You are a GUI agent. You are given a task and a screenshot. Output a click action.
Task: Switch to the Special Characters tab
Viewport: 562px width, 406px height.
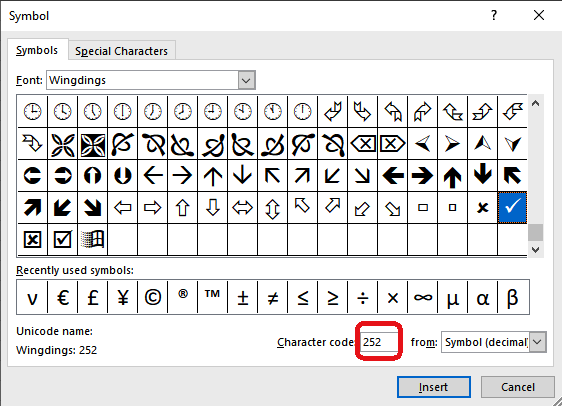(122, 51)
